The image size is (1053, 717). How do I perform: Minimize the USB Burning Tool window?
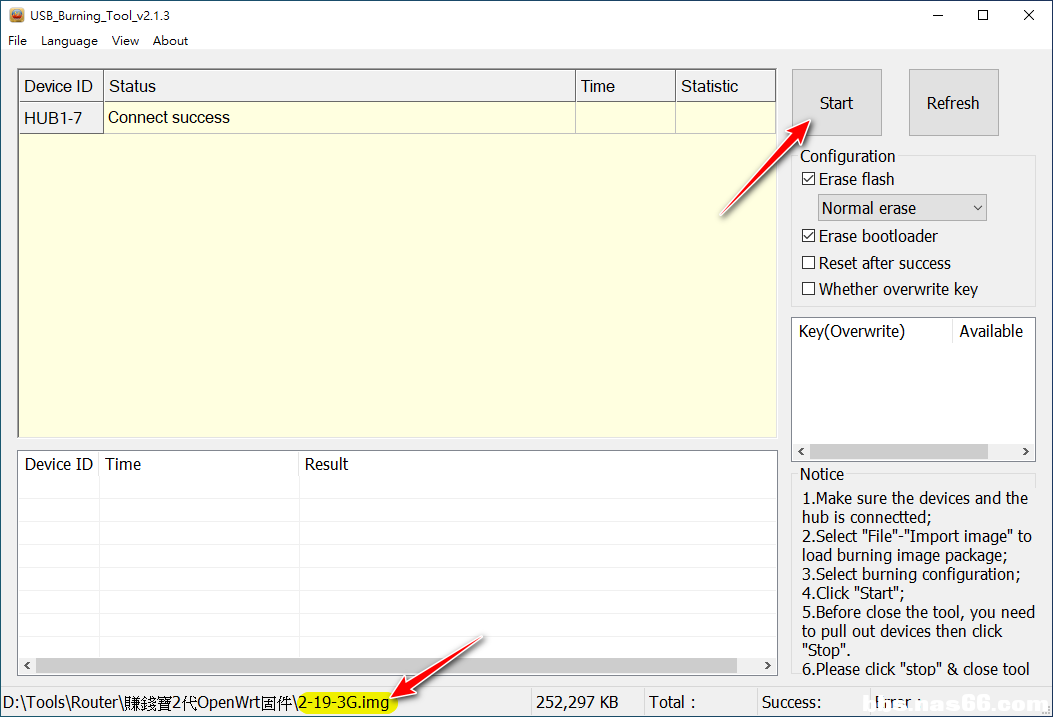pyautogui.click(x=937, y=15)
